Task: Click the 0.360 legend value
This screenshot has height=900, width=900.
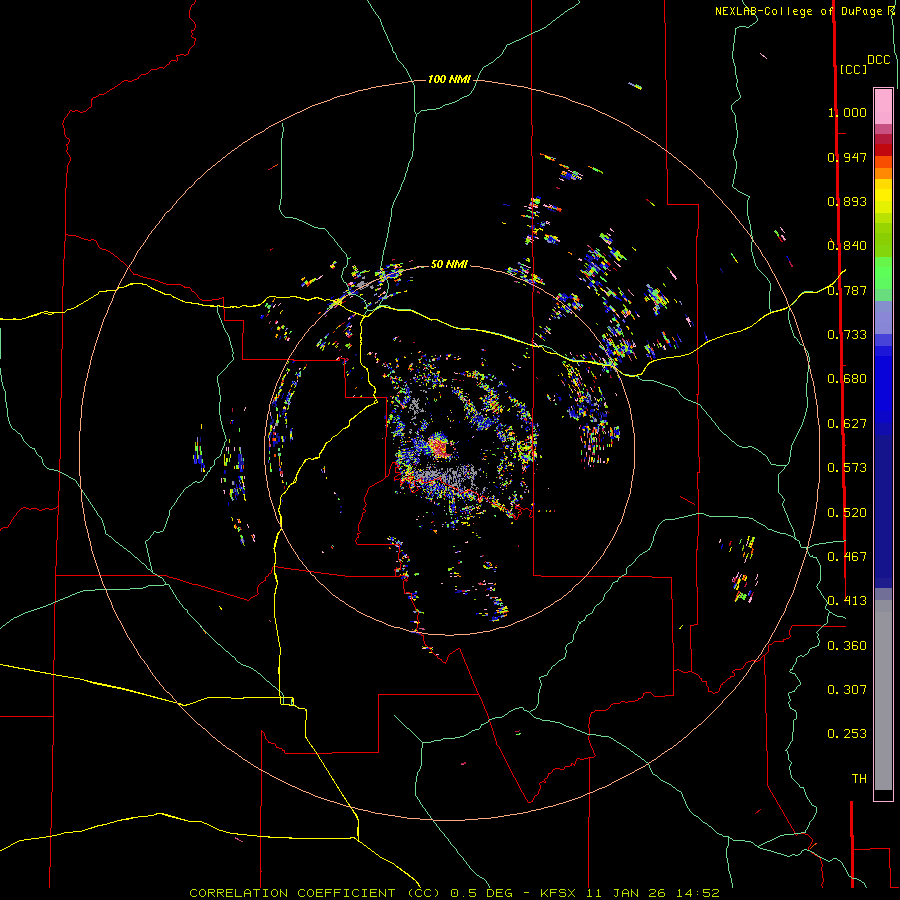Action: (847, 646)
